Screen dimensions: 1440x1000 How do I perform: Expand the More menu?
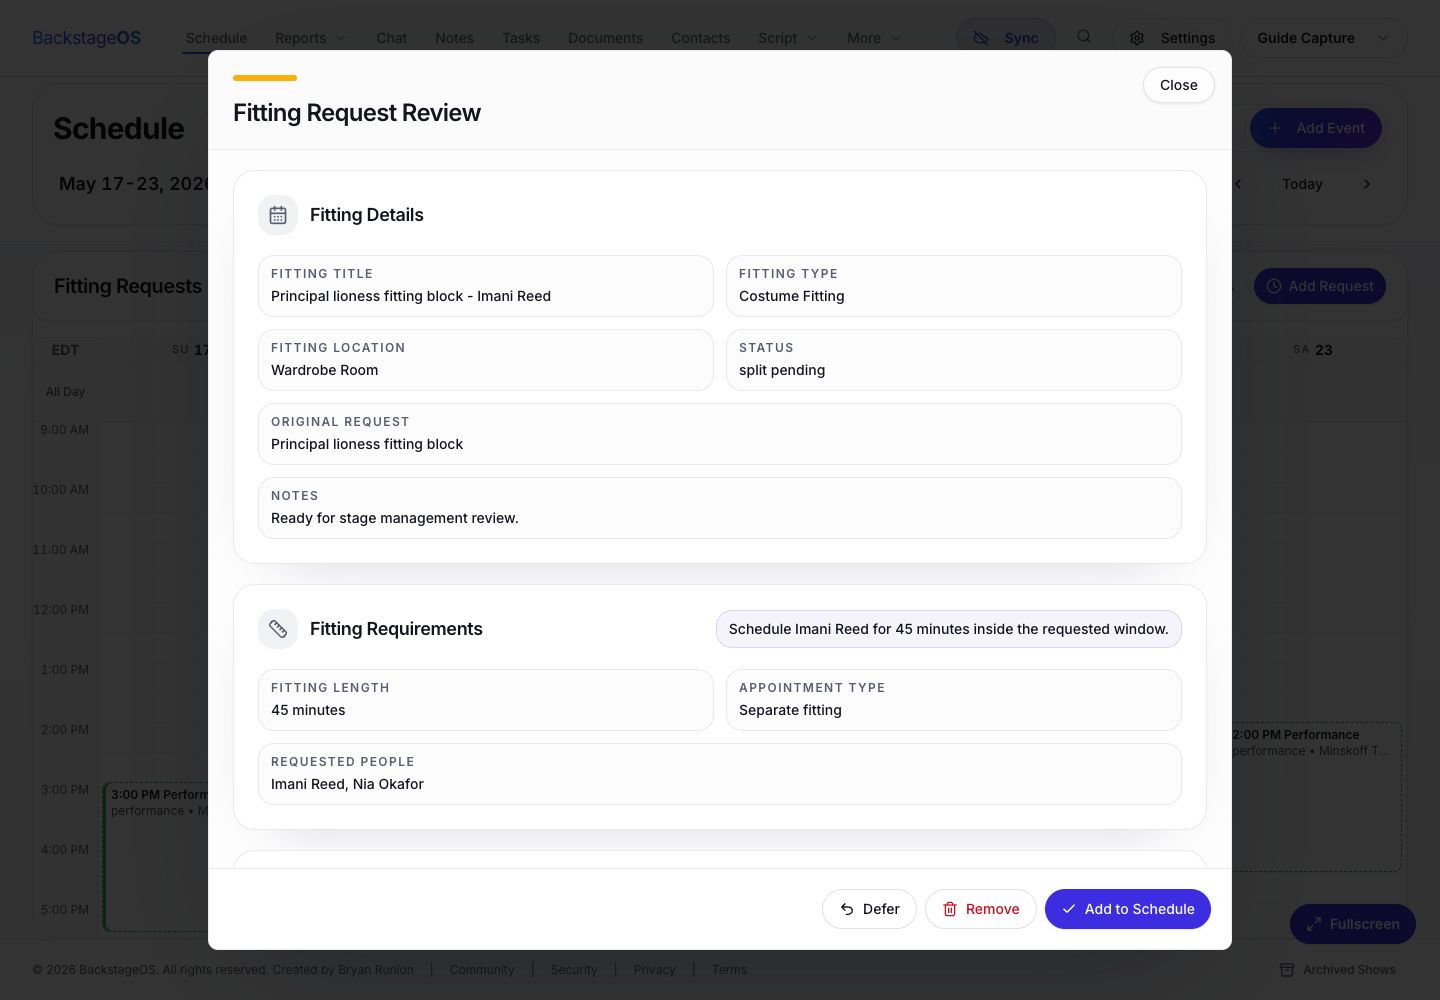point(873,38)
